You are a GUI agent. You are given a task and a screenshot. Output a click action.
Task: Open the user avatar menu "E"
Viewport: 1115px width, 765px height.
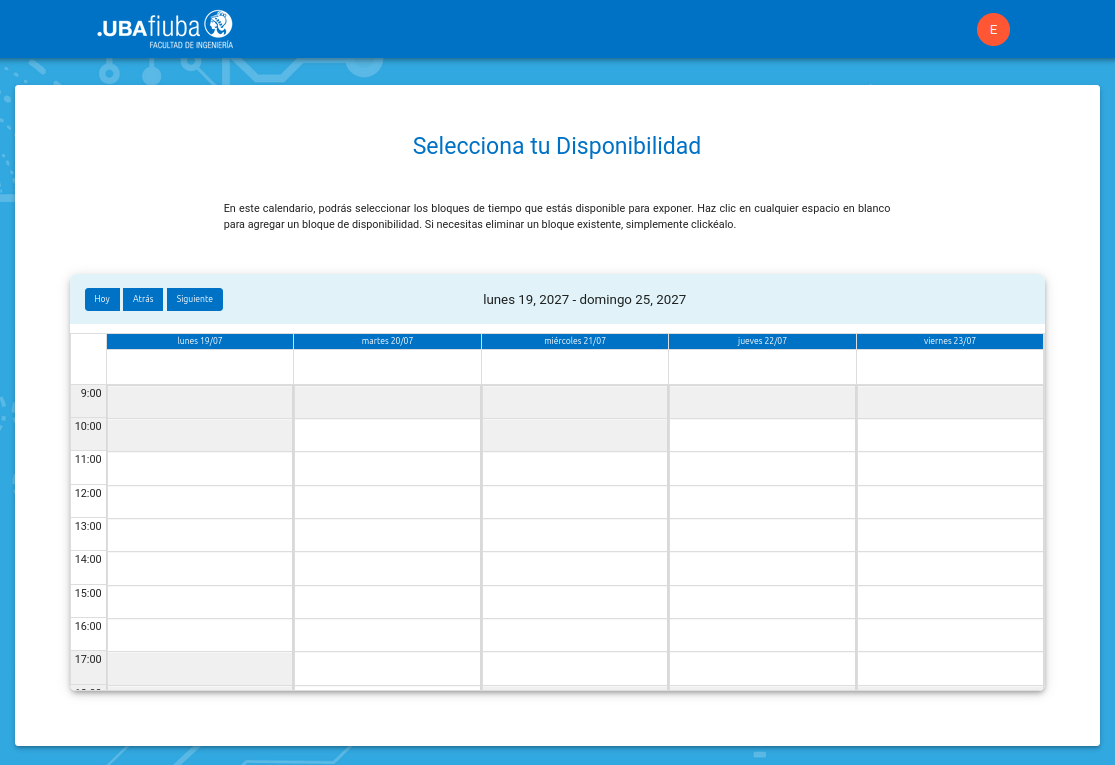coord(993,30)
